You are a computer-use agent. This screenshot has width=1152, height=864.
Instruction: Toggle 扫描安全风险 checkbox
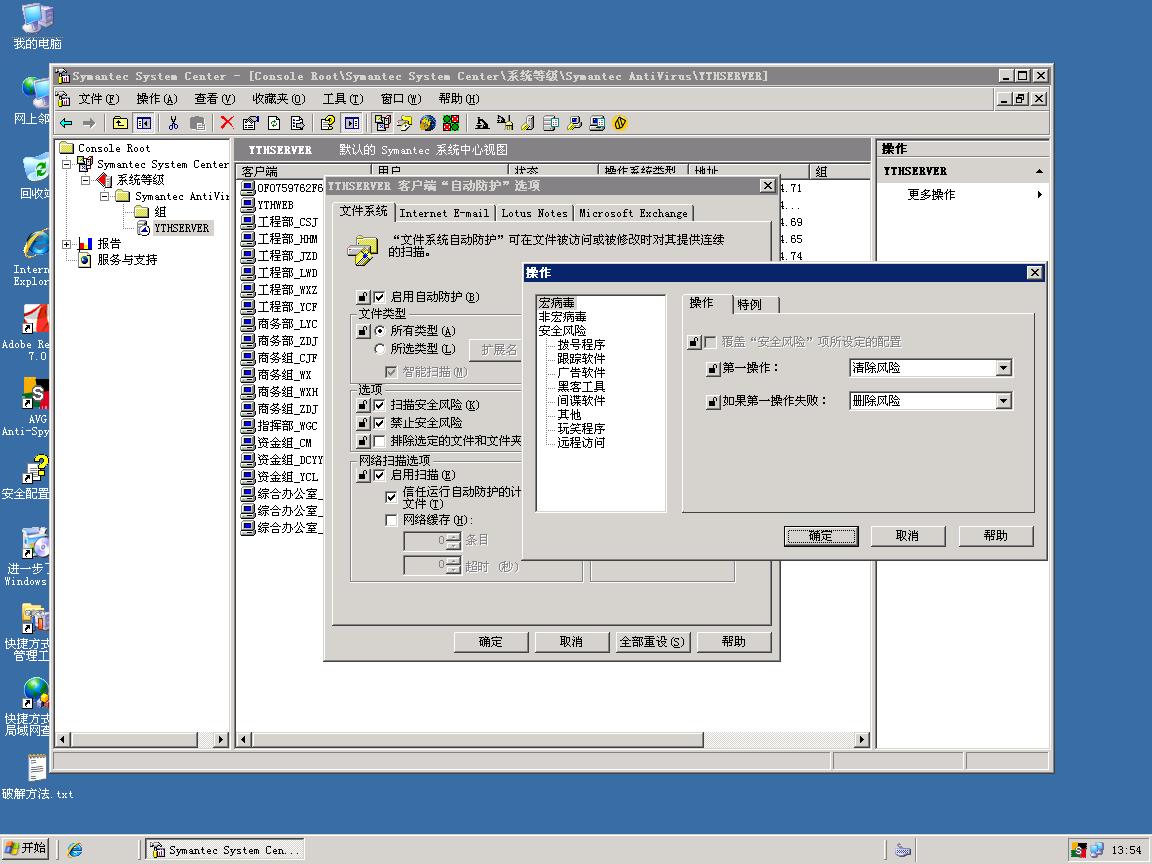click(379, 405)
